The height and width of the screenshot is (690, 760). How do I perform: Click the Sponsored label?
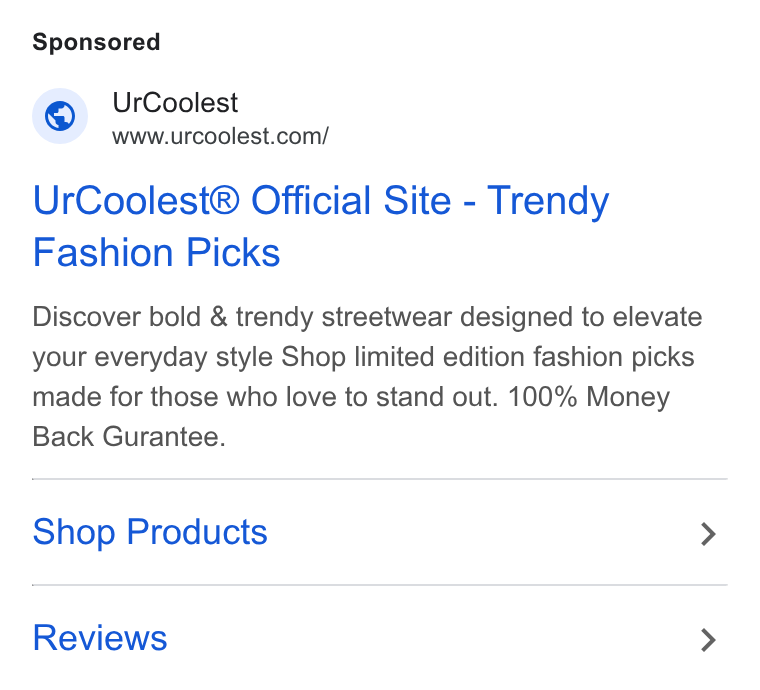96,42
